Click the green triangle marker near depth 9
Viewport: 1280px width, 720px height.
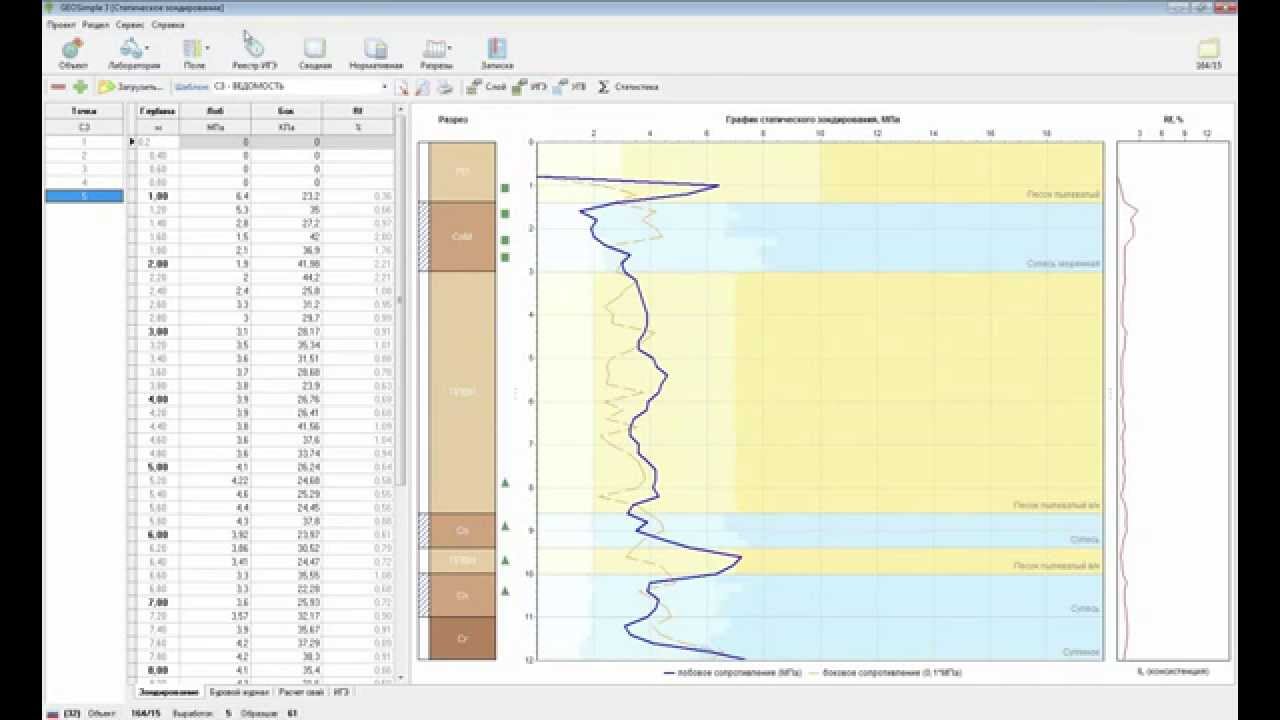pyautogui.click(x=505, y=526)
